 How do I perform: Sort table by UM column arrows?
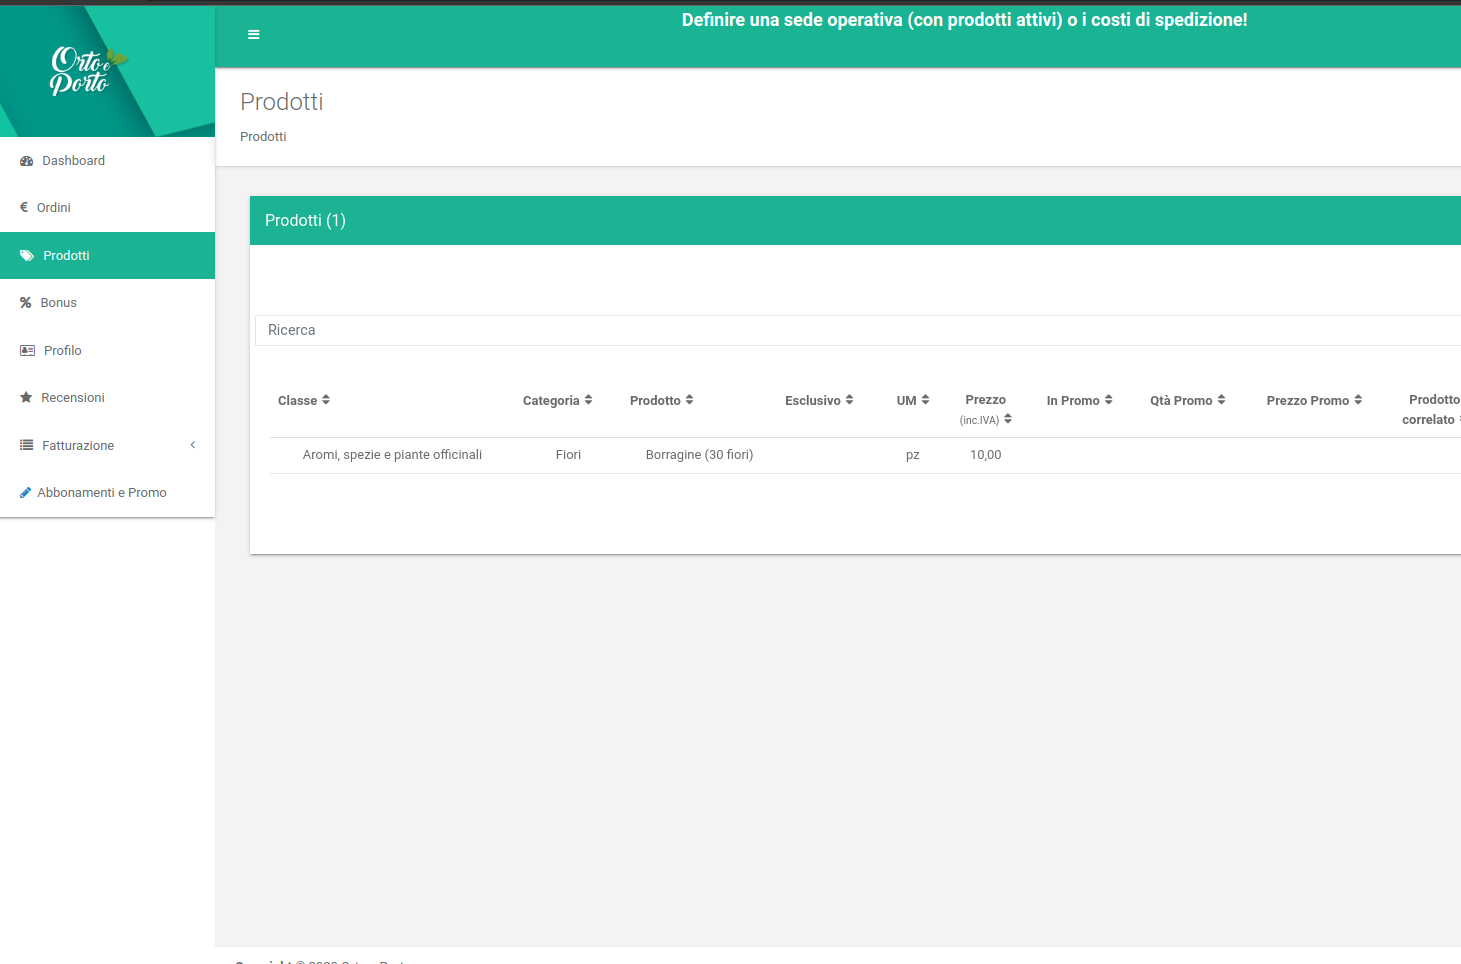[x=926, y=400]
